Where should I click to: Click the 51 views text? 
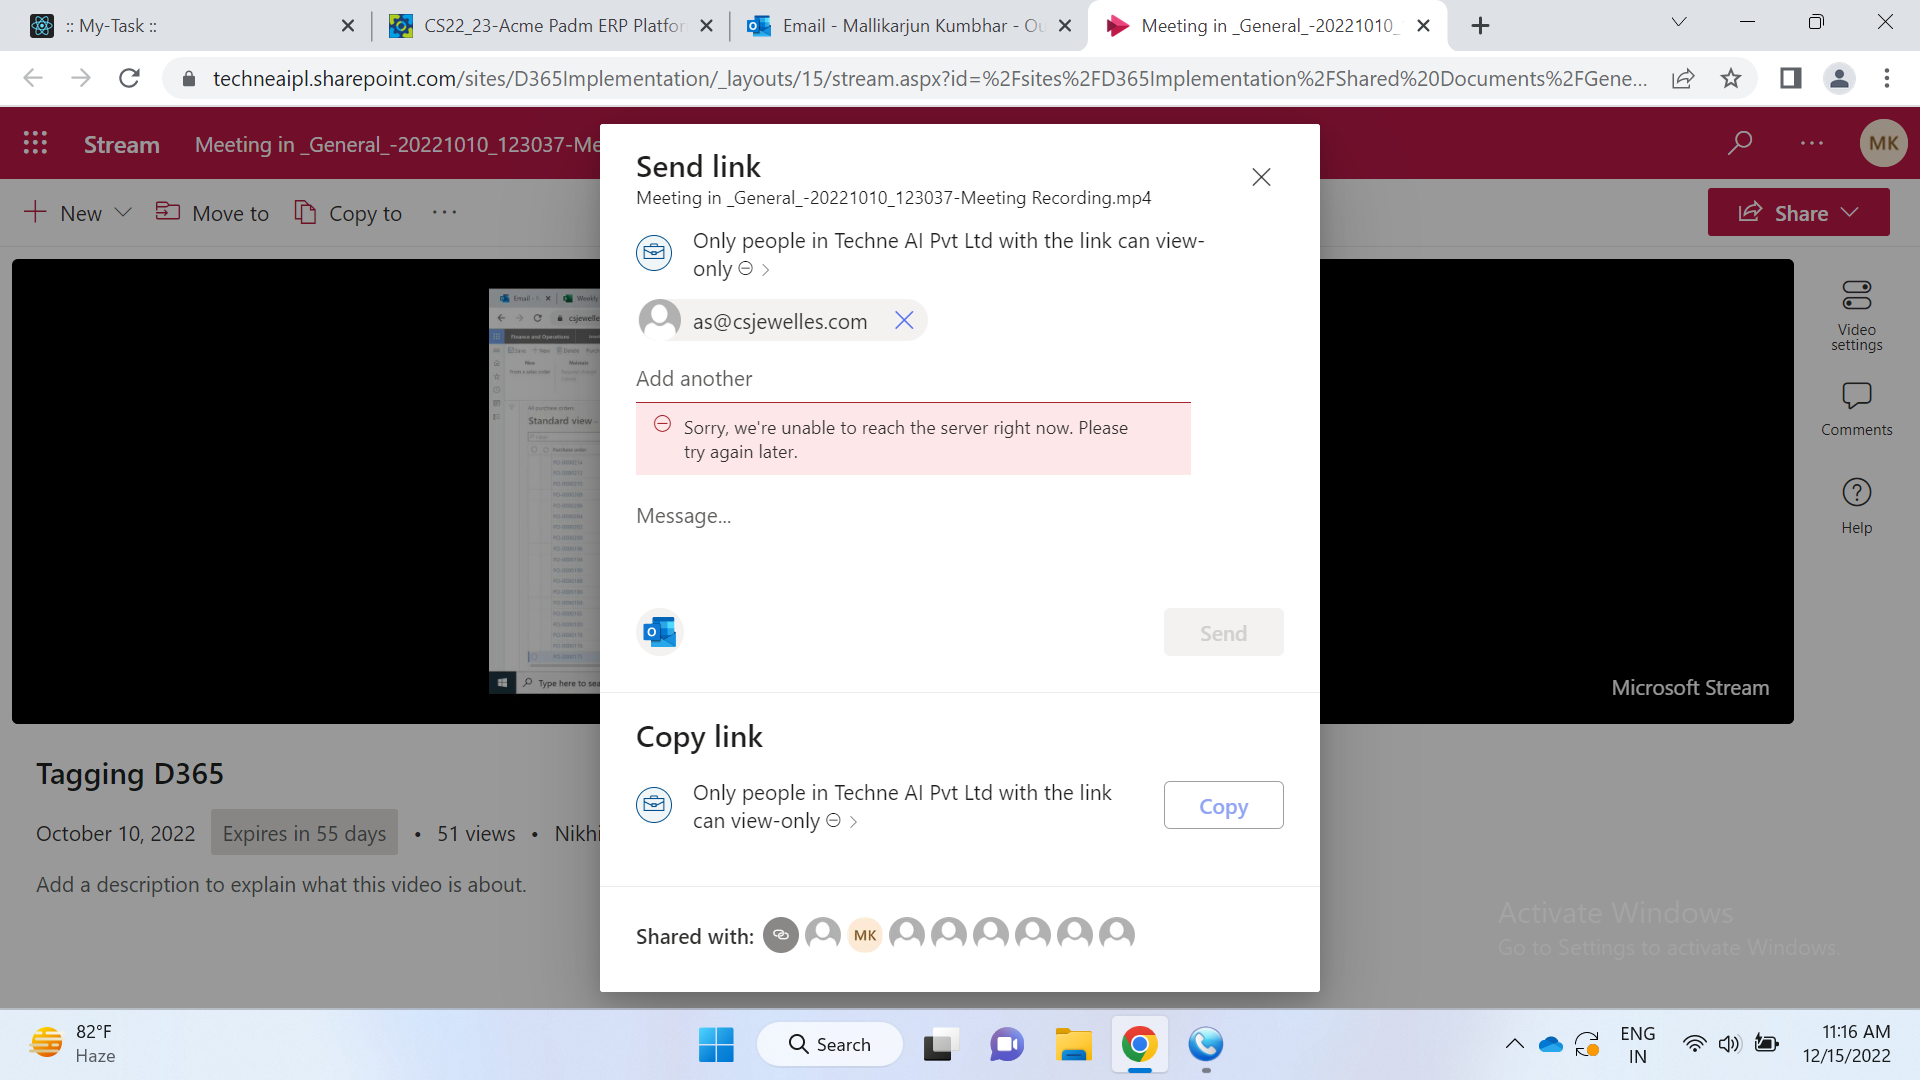pyautogui.click(x=476, y=834)
